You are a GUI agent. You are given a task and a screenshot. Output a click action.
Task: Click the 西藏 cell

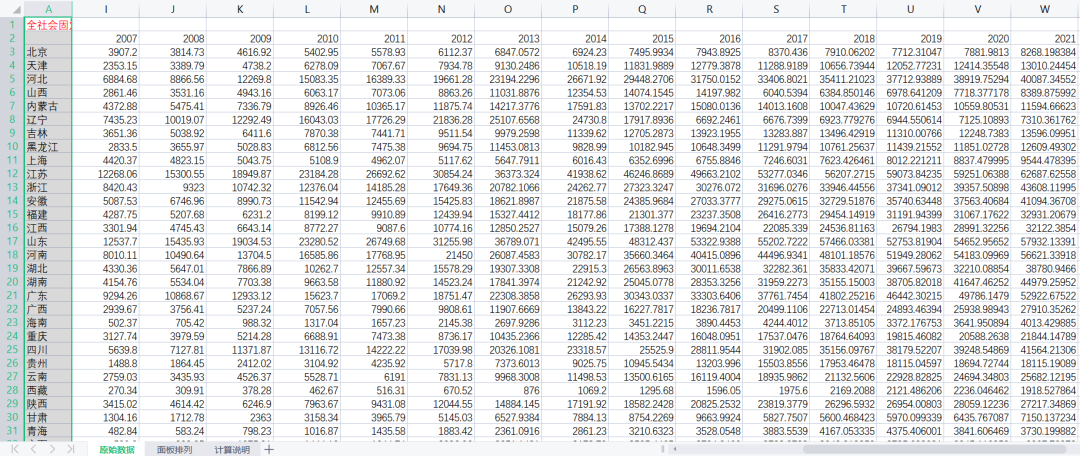[x=48, y=390]
